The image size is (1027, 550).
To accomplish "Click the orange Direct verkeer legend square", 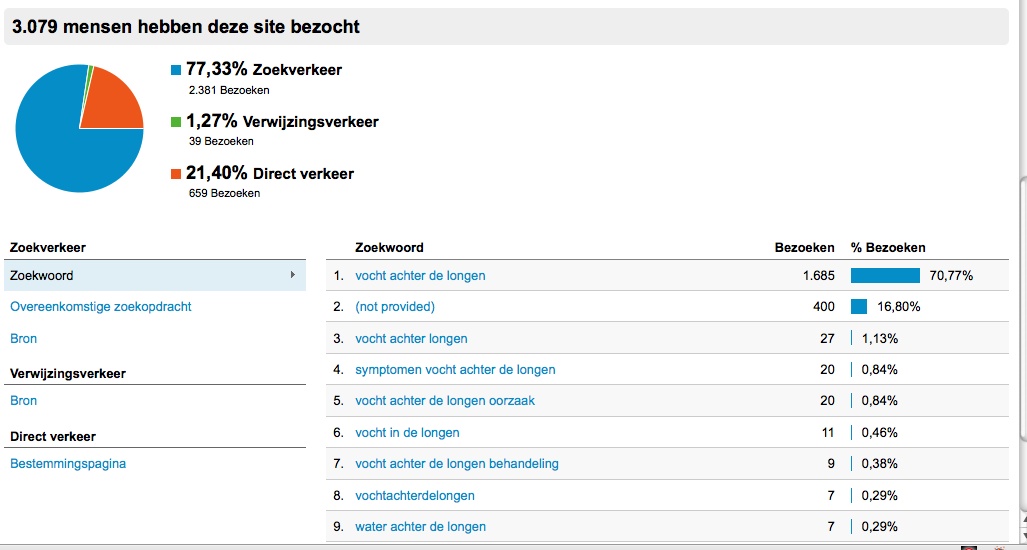I will (176, 174).
